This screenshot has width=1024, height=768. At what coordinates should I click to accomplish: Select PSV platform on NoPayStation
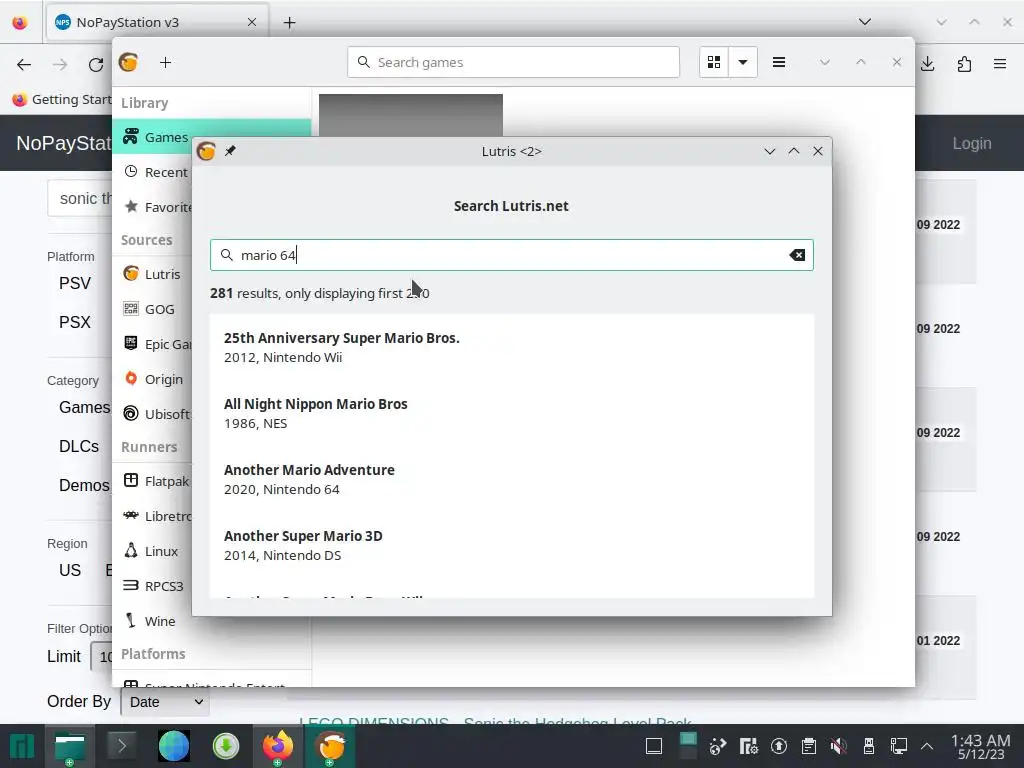[75, 283]
